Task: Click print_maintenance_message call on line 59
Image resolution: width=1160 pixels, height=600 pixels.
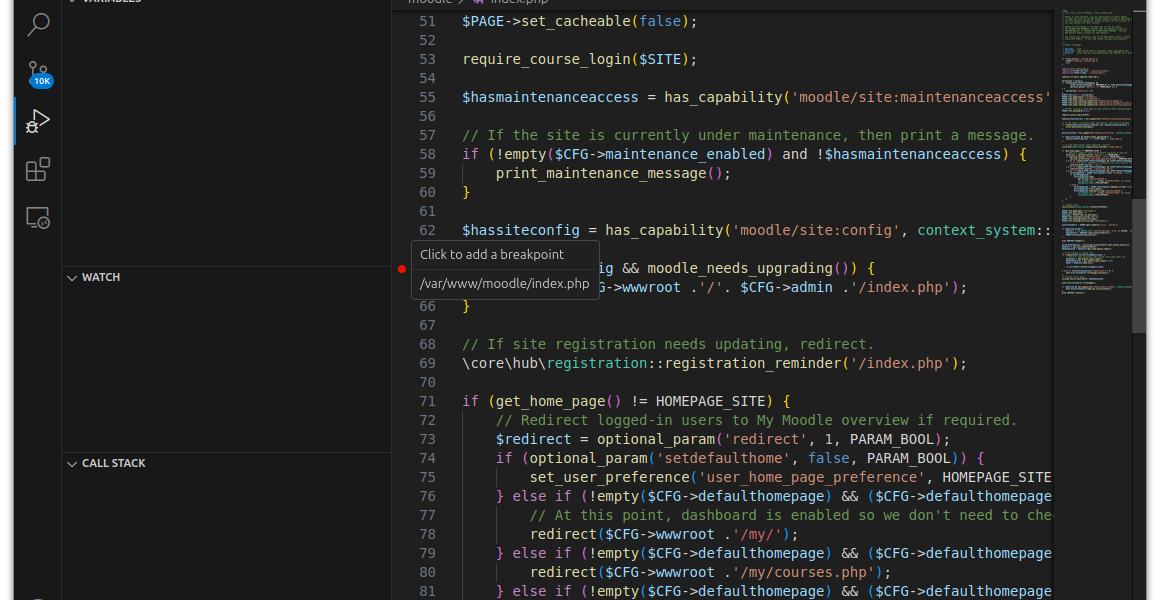Action: [601, 173]
